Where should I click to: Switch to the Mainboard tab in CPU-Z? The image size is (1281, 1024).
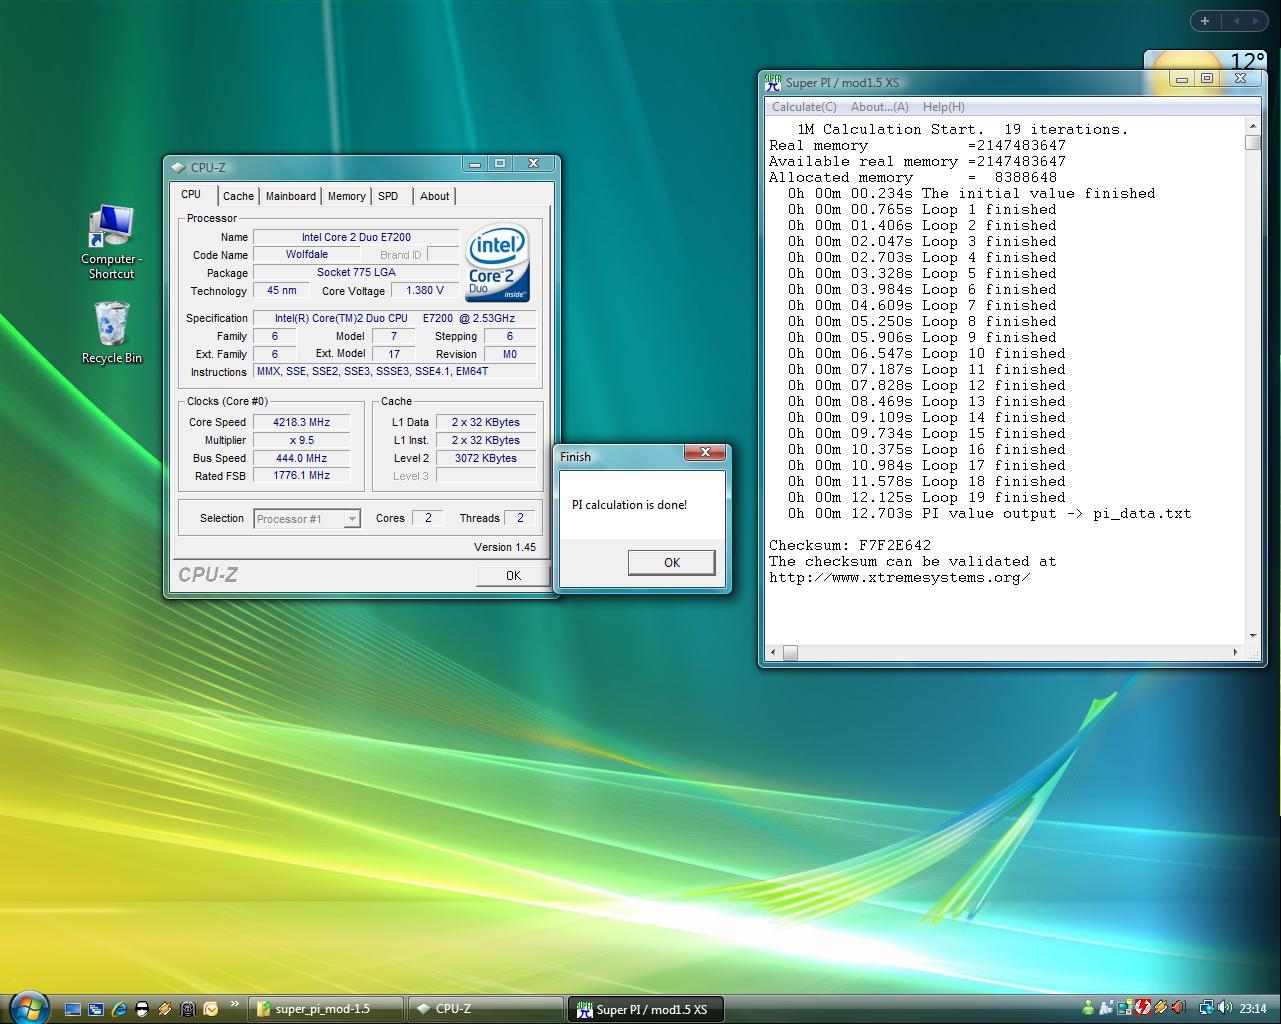pyautogui.click(x=290, y=196)
